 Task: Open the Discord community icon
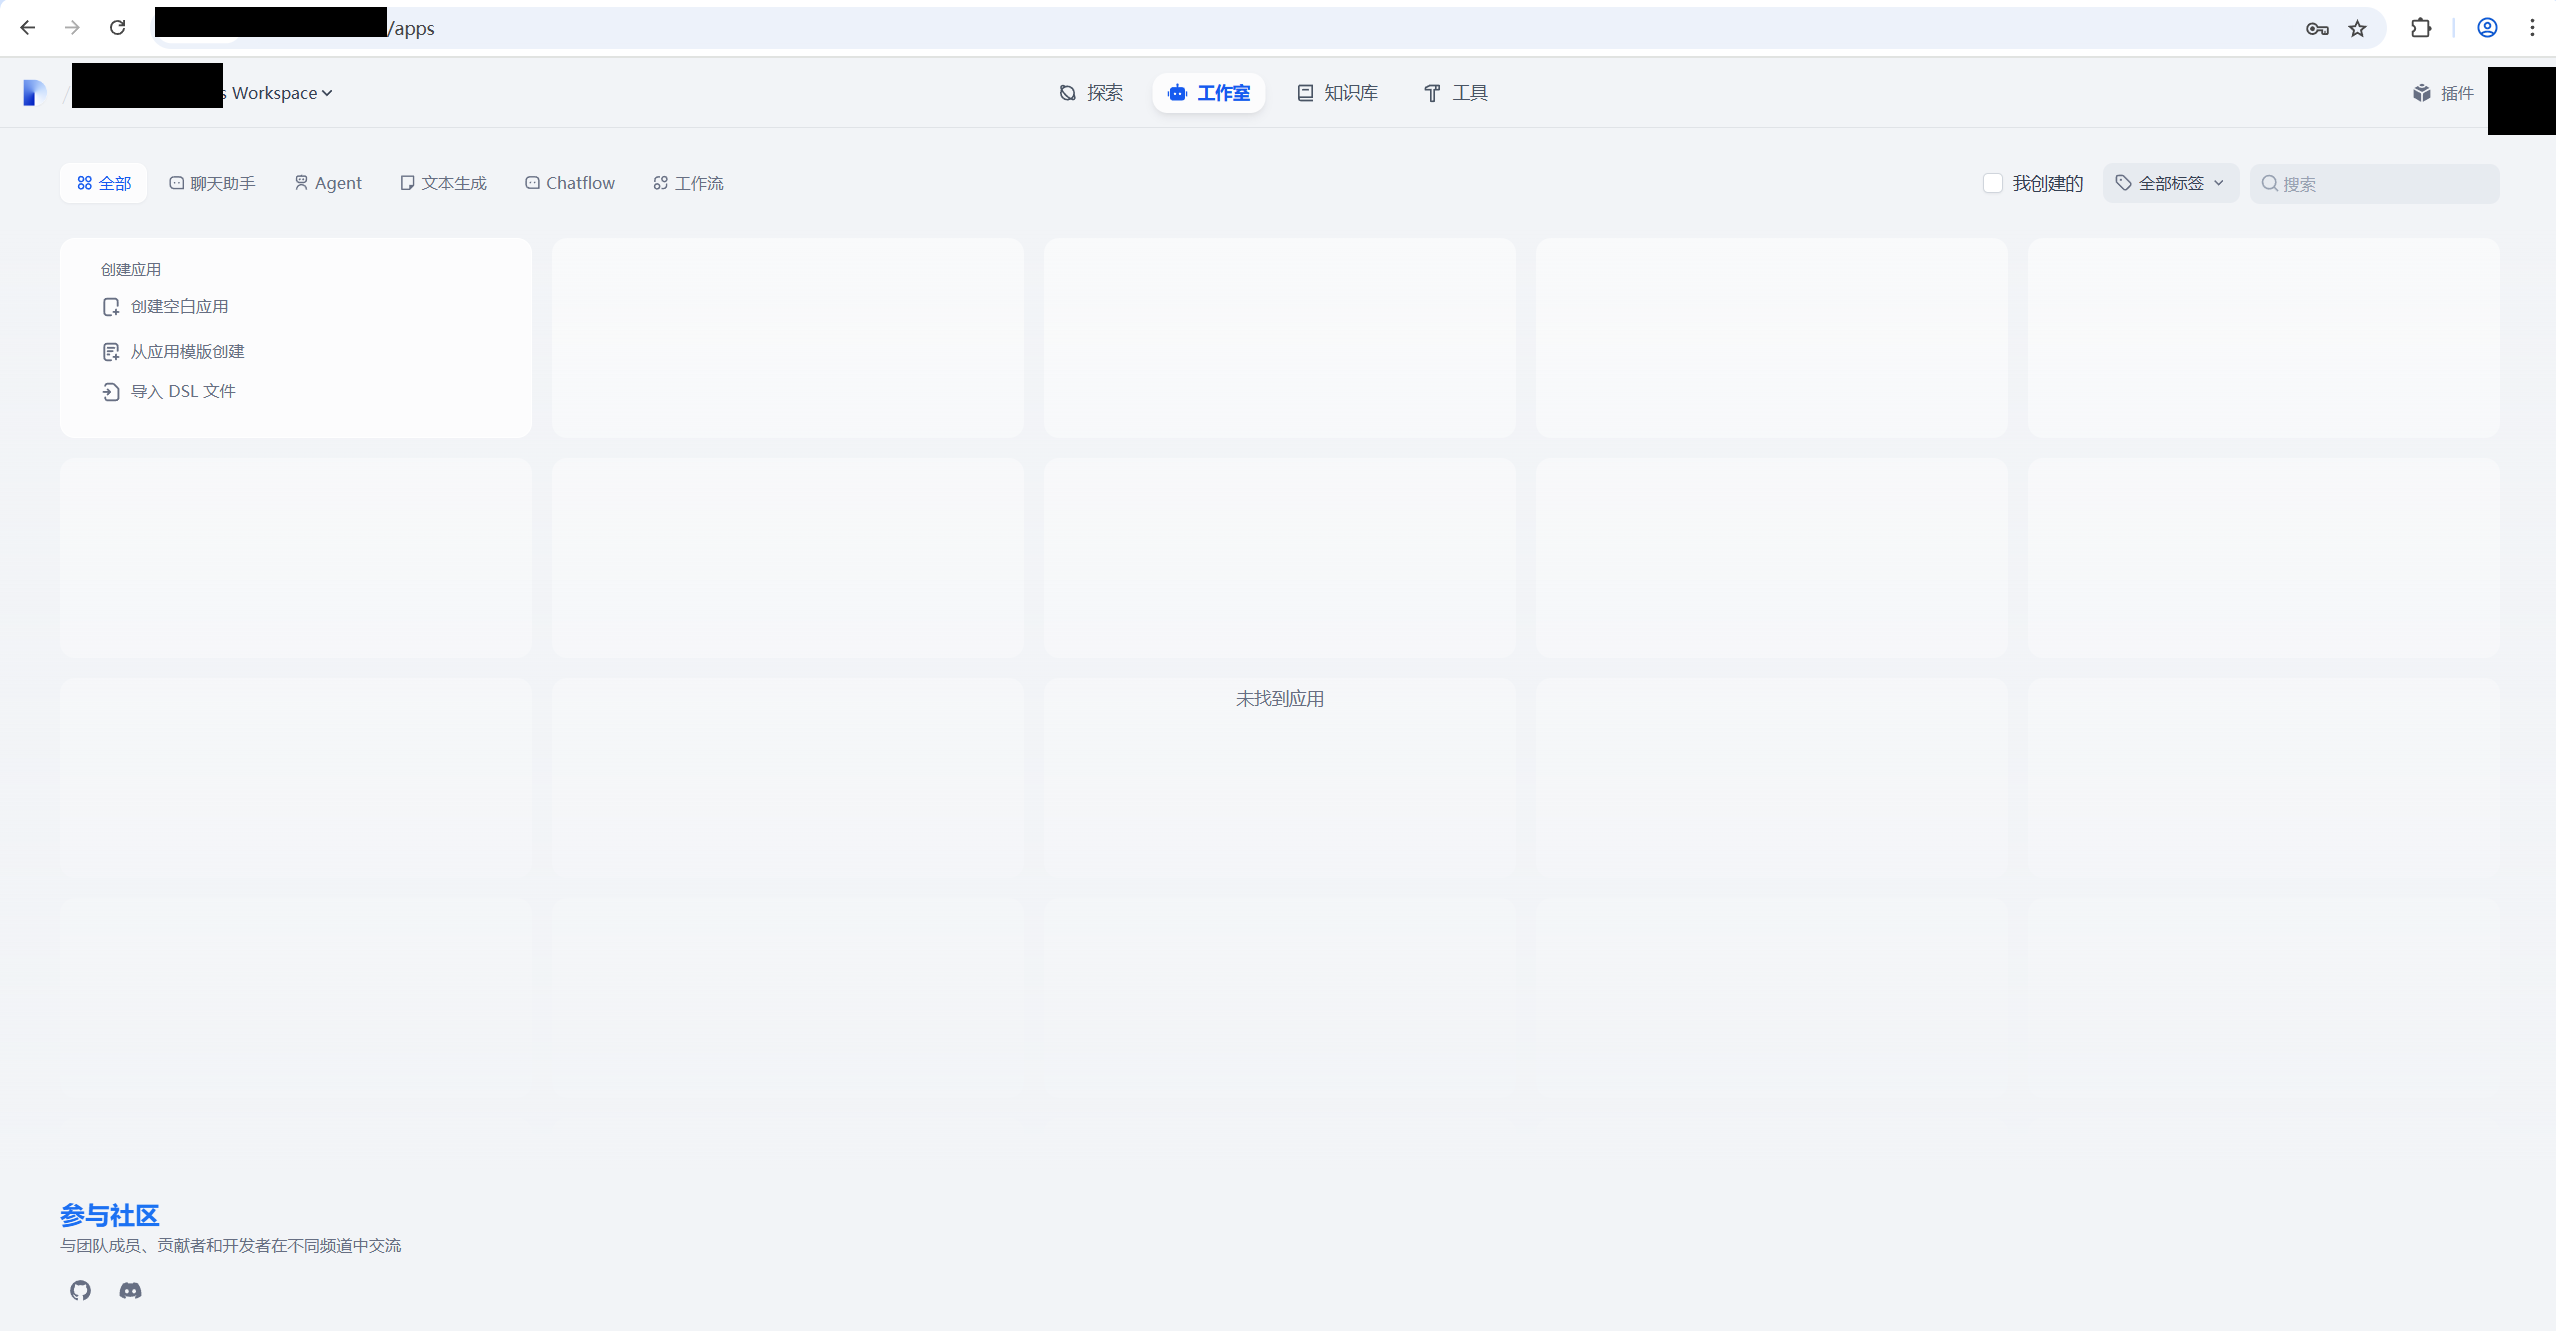click(x=130, y=1290)
